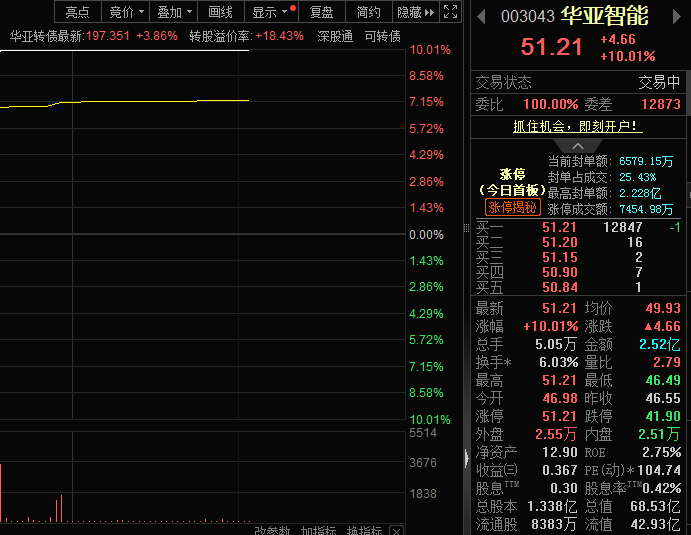Click the 外盘 2.55万 value

[x=556, y=435]
